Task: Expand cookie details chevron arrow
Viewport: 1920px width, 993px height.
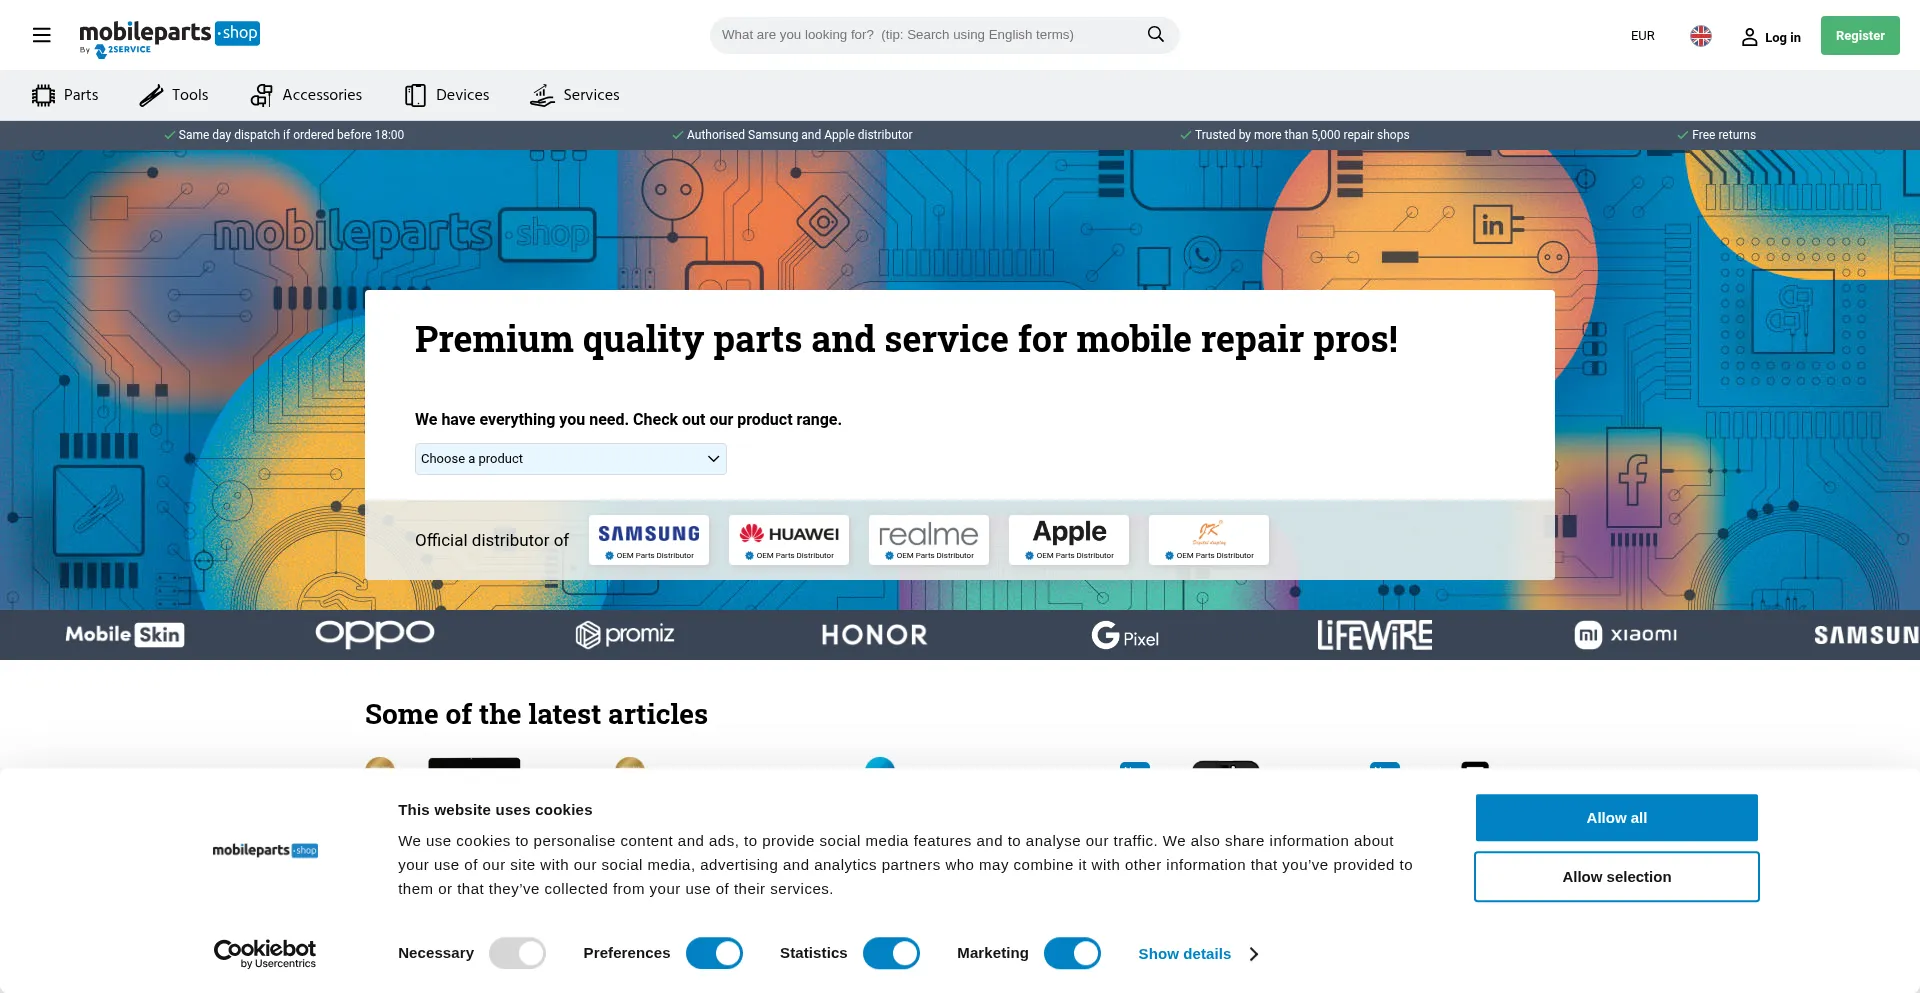Action: point(1254,954)
